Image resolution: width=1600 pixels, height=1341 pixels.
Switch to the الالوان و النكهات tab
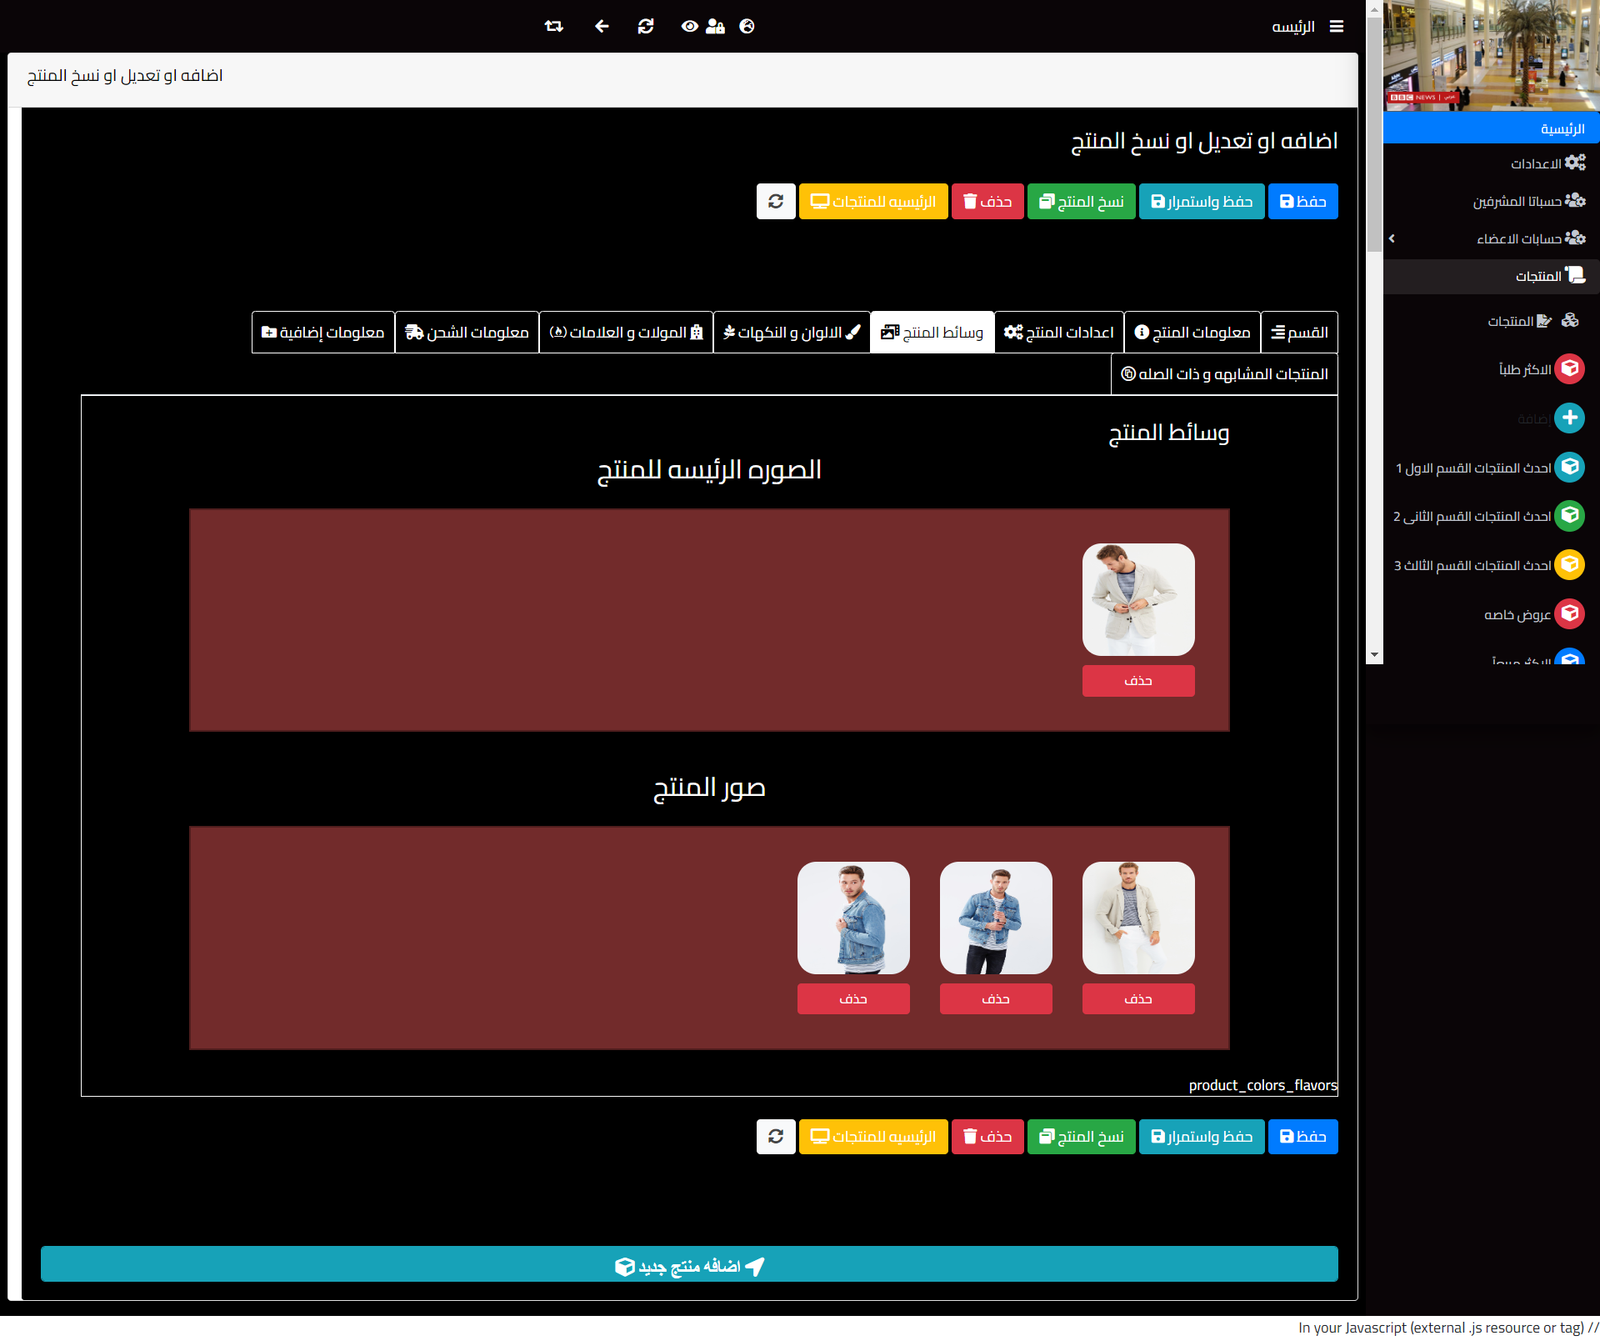pyautogui.click(x=791, y=333)
